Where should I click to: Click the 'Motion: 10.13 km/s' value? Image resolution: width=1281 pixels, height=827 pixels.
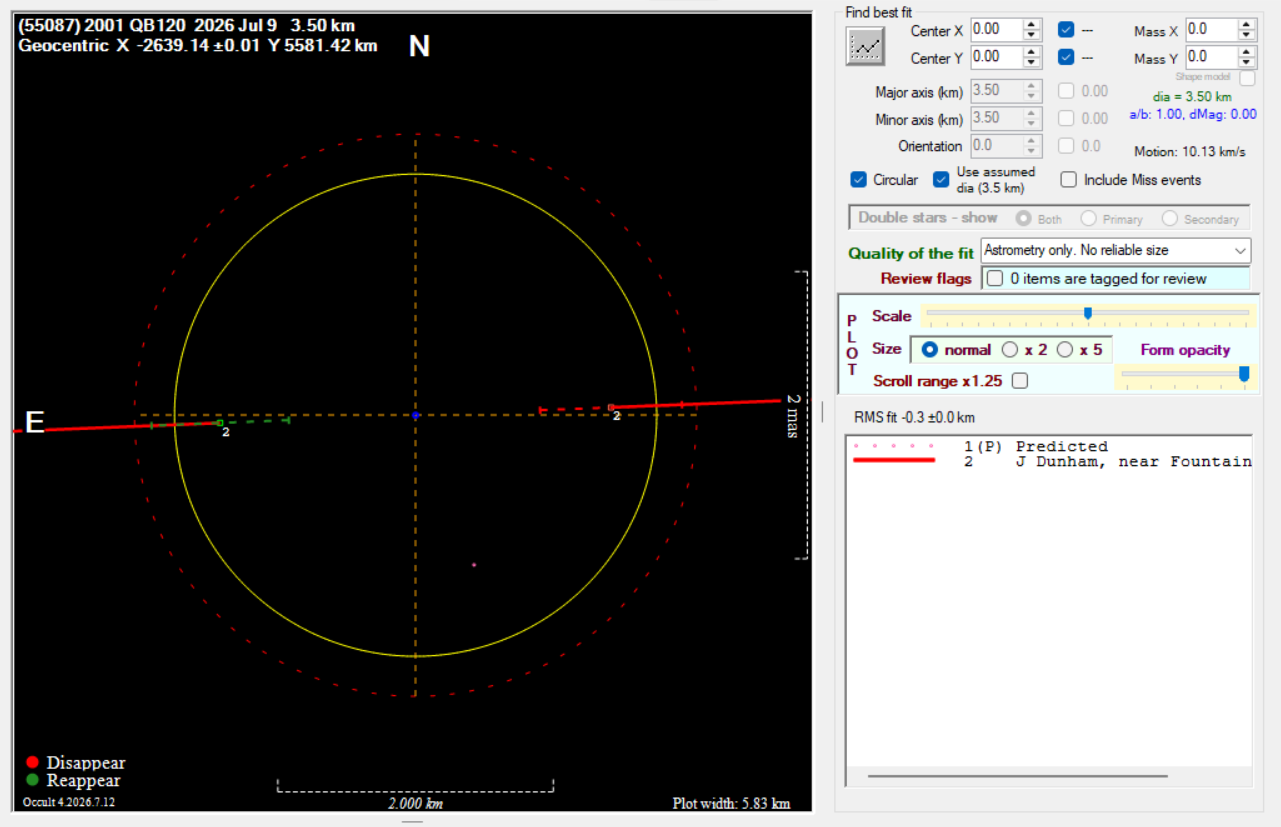coord(1190,152)
